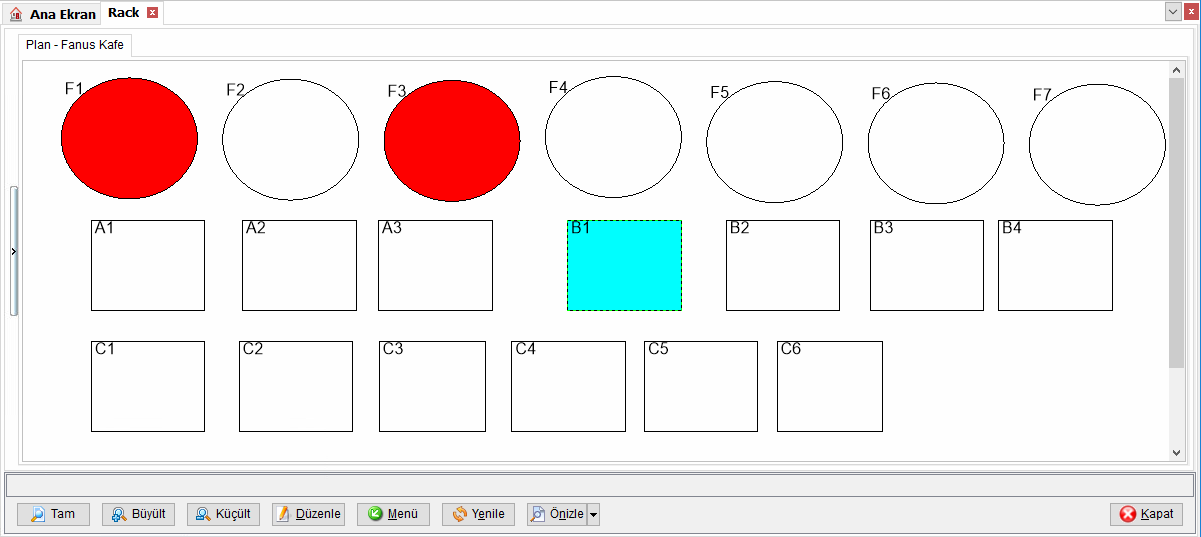Close the Rack tab with red X

point(152,13)
